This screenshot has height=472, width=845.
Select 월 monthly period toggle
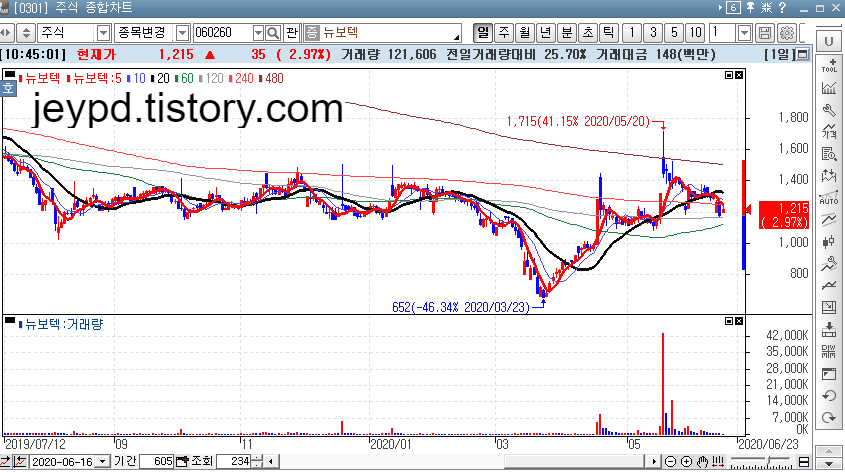(525, 33)
